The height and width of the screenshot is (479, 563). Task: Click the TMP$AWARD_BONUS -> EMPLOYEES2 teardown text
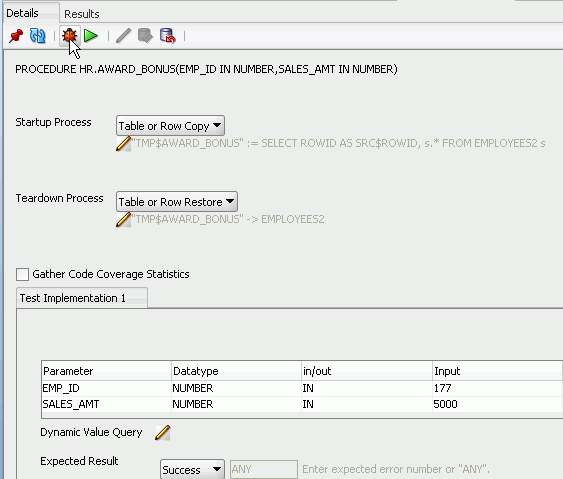pos(228,219)
